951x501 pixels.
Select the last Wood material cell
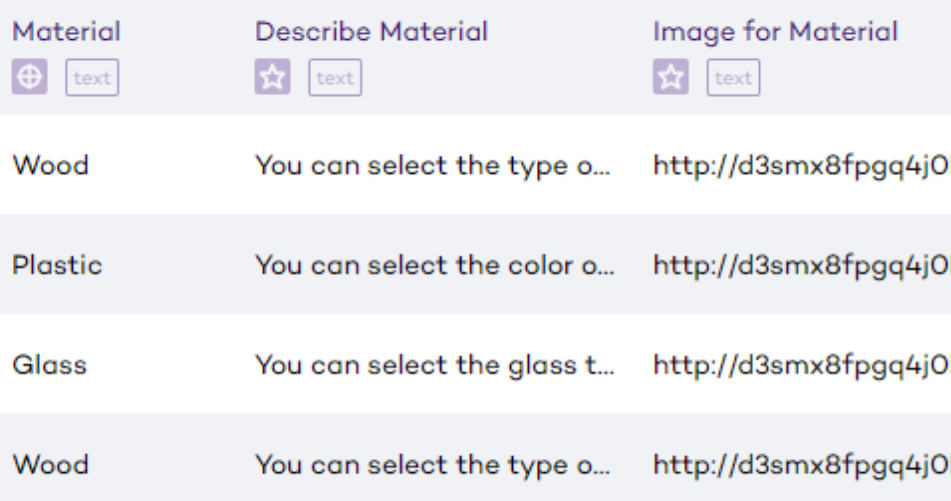pyautogui.click(x=50, y=465)
